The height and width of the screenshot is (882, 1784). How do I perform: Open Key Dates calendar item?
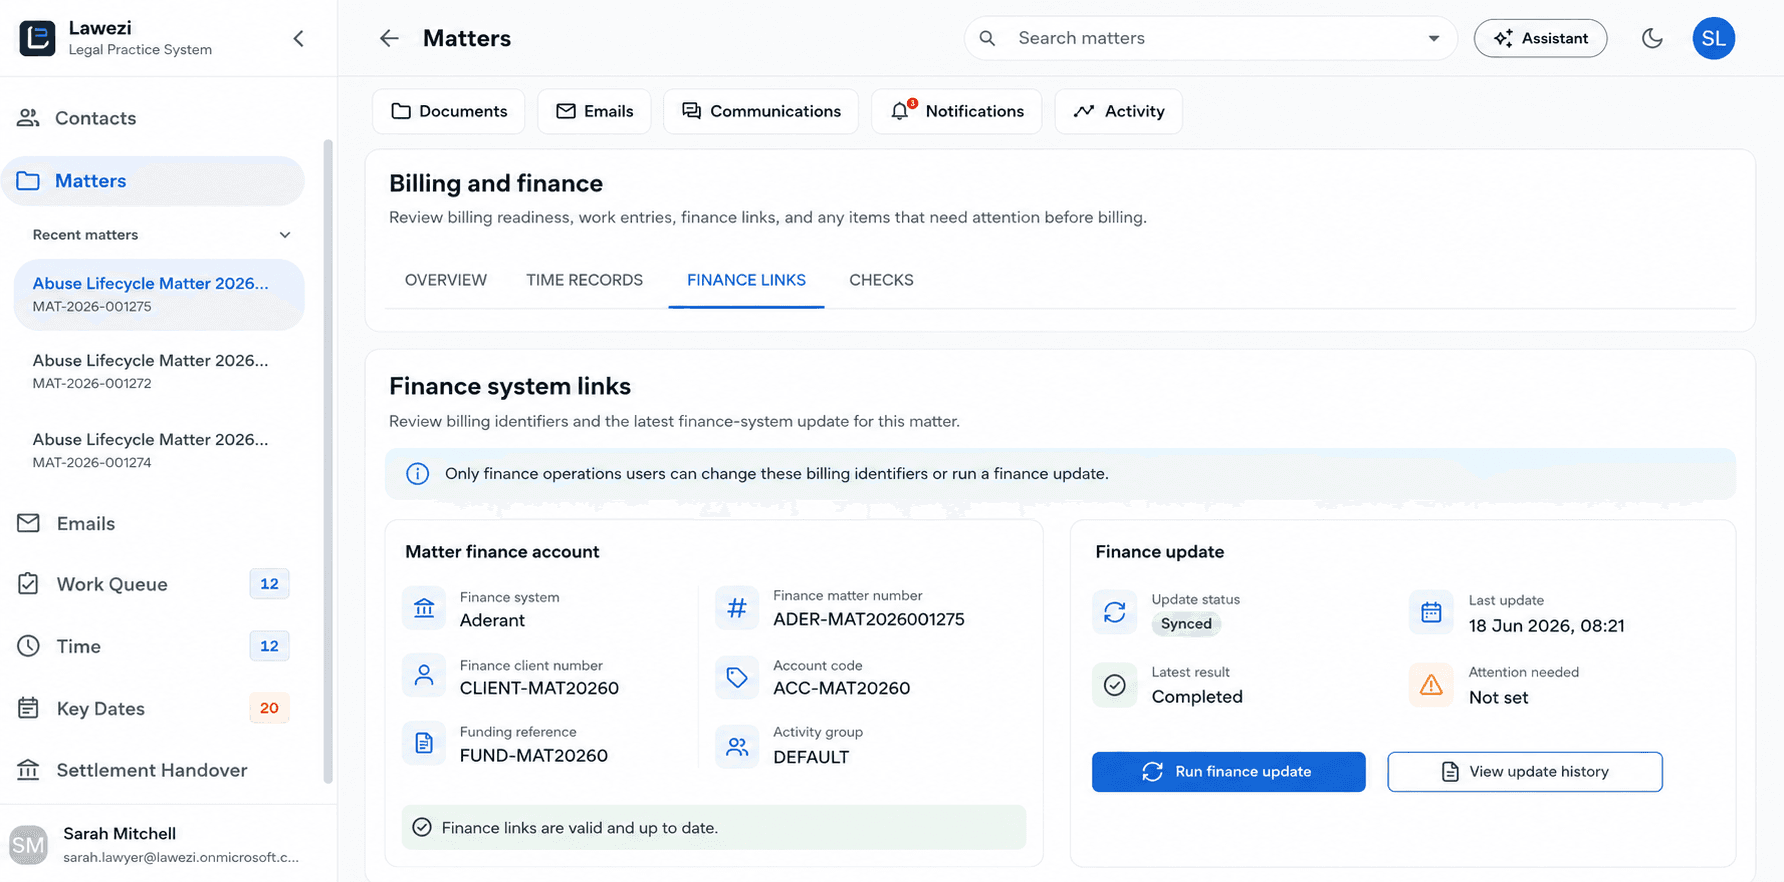(x=152, y=708)
